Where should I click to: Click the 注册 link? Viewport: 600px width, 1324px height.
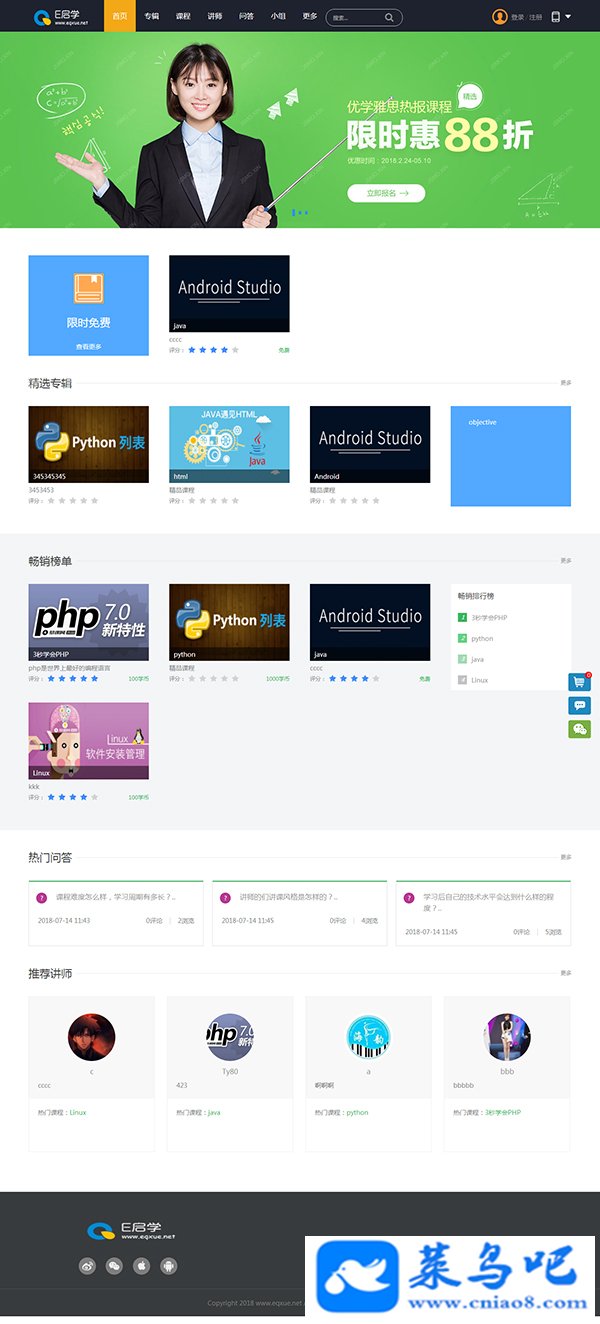click(x=536, y=17)
